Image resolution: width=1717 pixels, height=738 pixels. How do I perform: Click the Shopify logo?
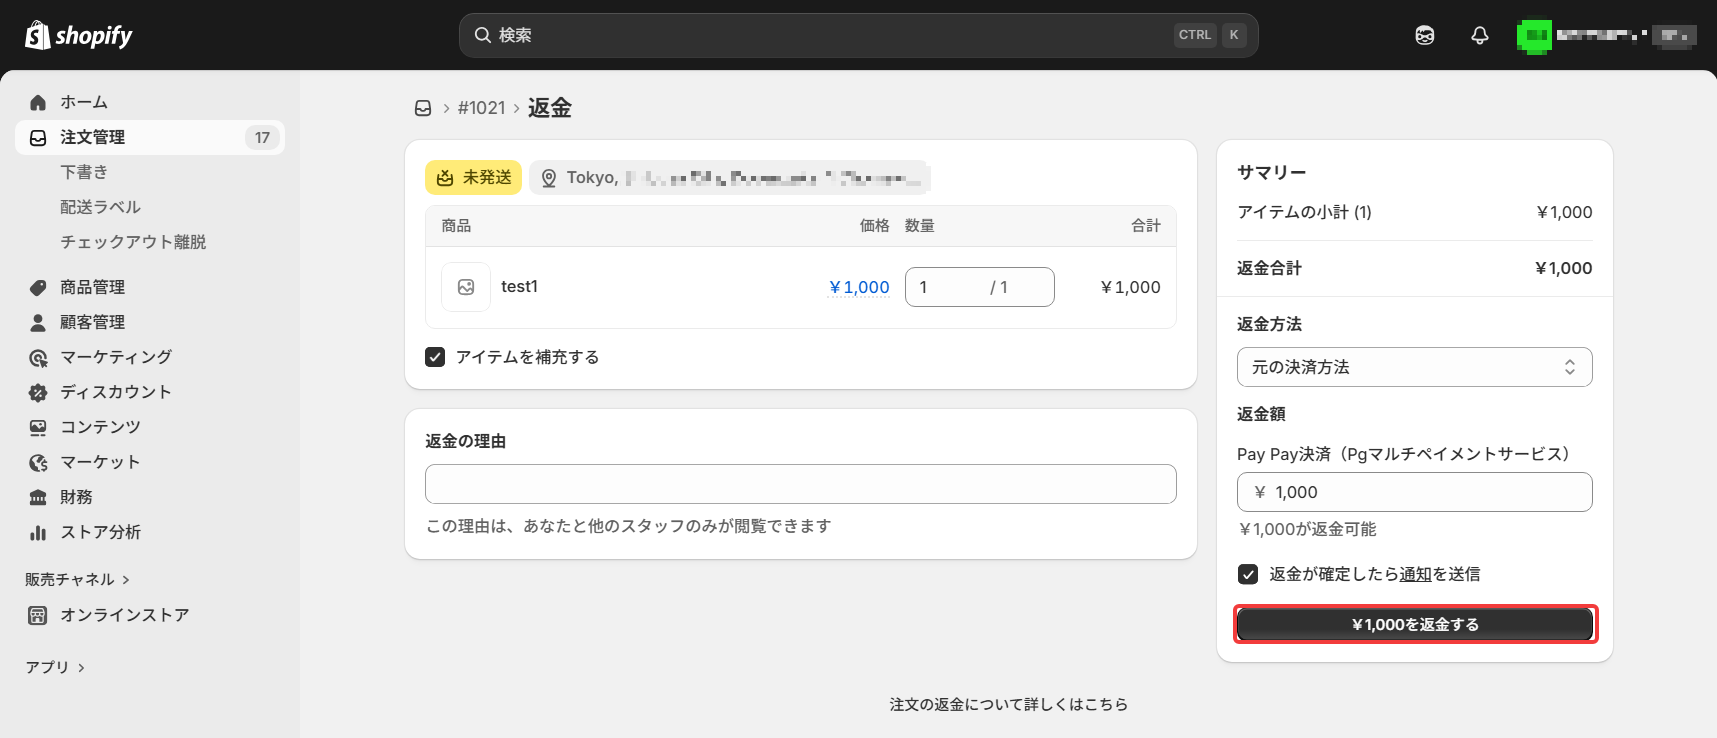[x=78, y=35]
